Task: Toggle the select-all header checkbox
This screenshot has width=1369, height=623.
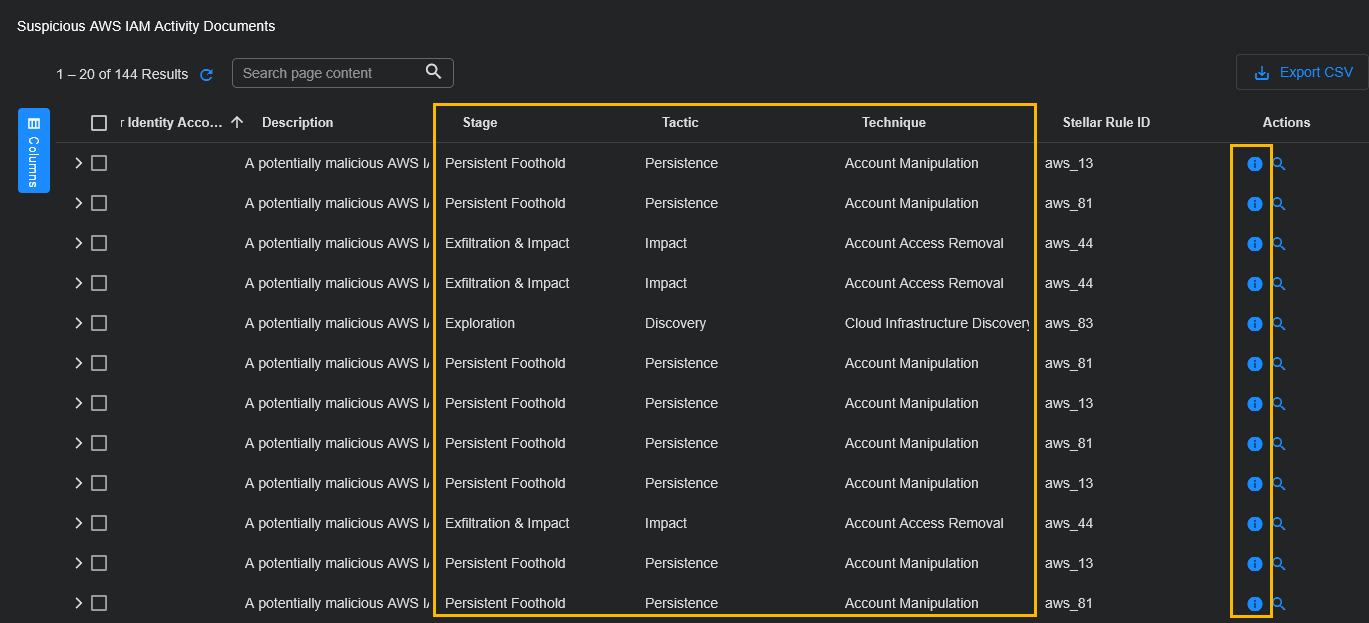Action: 99,123
